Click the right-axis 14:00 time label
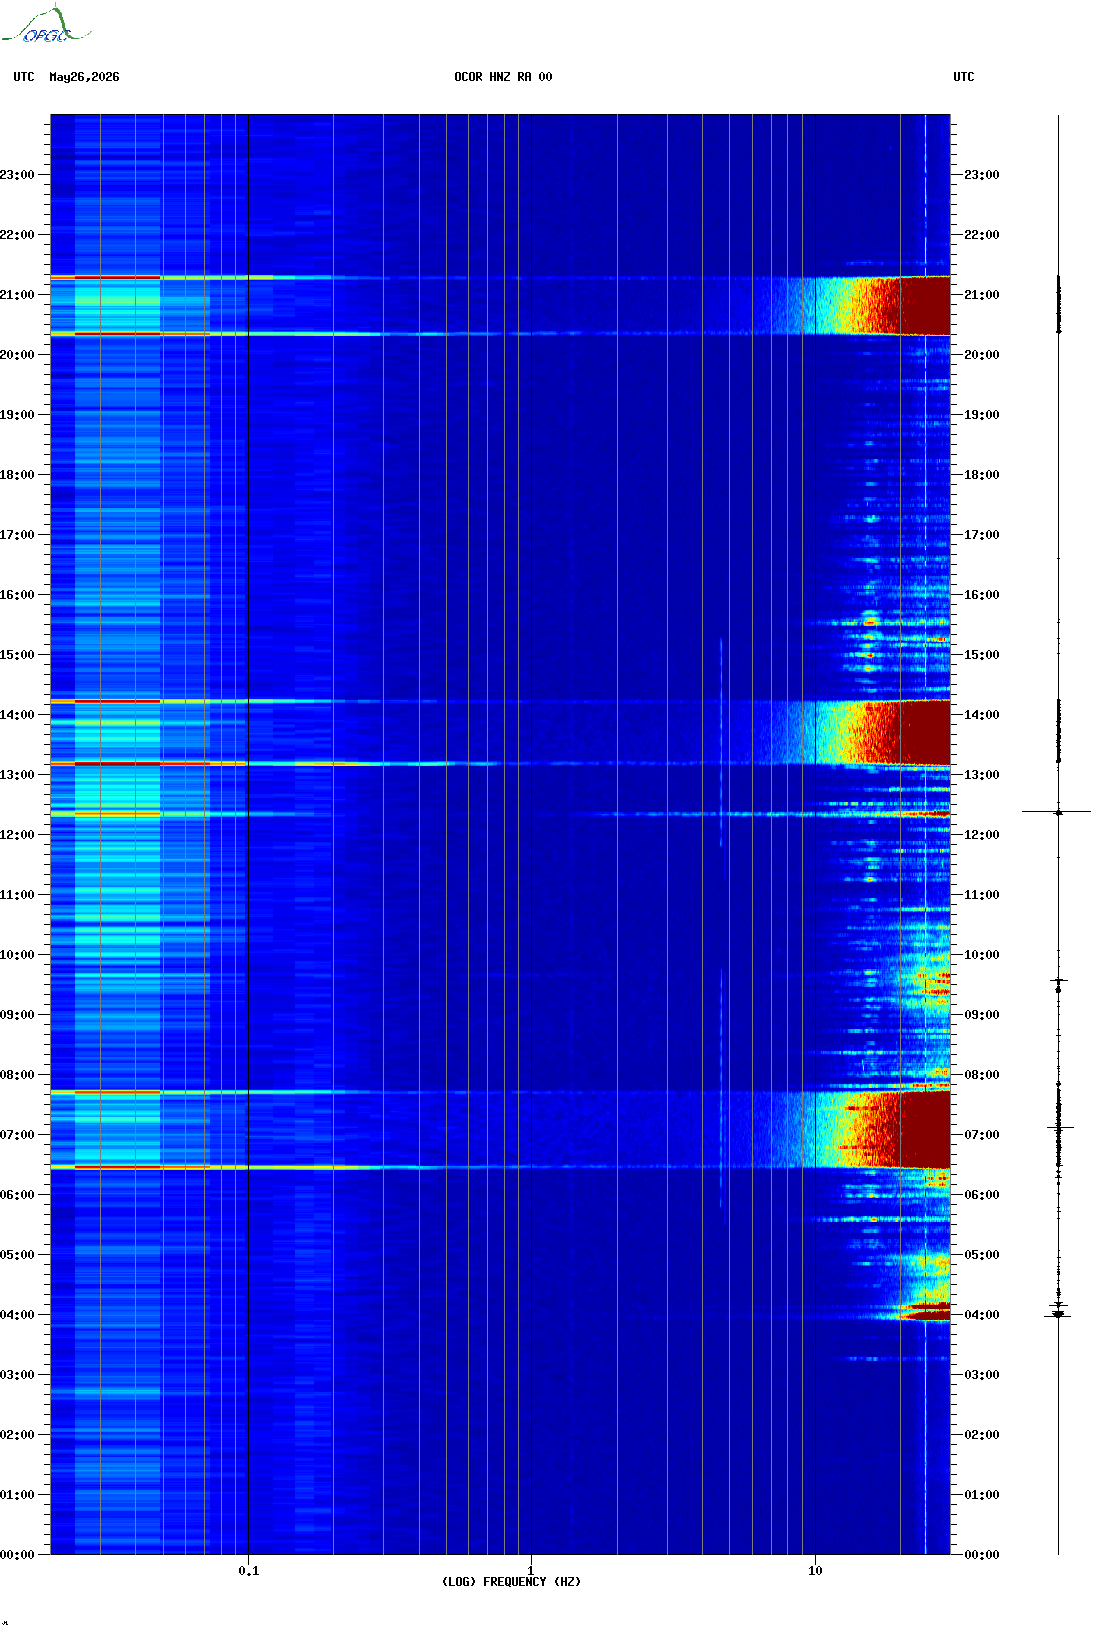1102x1634 pixels. coord(981,715)
